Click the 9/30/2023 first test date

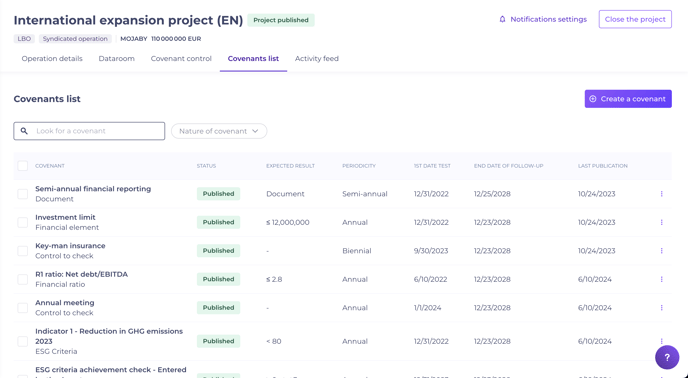[431, 251]
